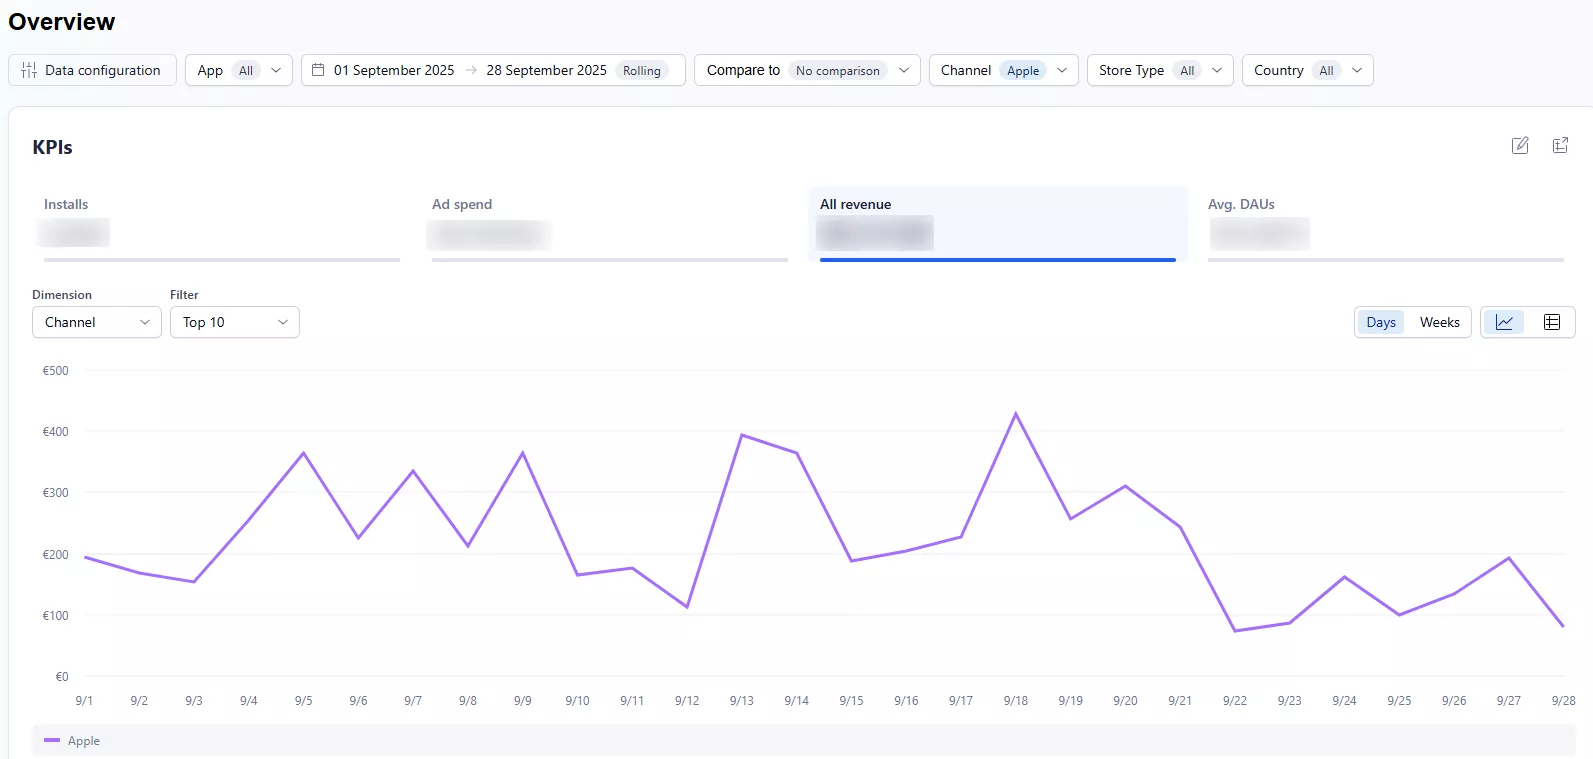Screen dimensions: 1593x759
Task: Open the Top 10 filter dropdown
Action: [234, 322]
